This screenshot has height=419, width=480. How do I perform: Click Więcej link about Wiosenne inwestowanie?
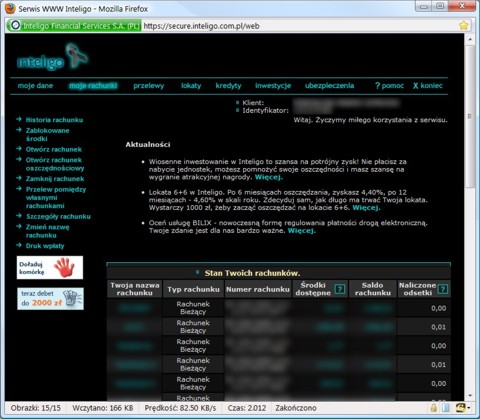point(268,177)
